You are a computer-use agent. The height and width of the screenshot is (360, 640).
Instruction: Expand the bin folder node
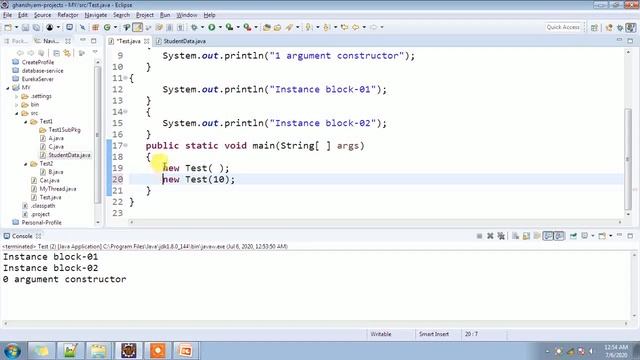point(17,104)
